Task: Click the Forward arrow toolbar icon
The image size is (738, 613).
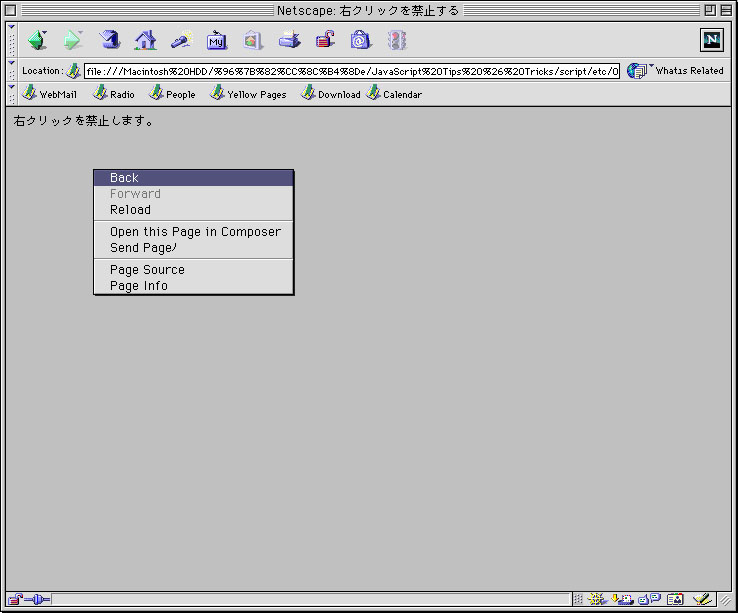Action: [72, 40]
